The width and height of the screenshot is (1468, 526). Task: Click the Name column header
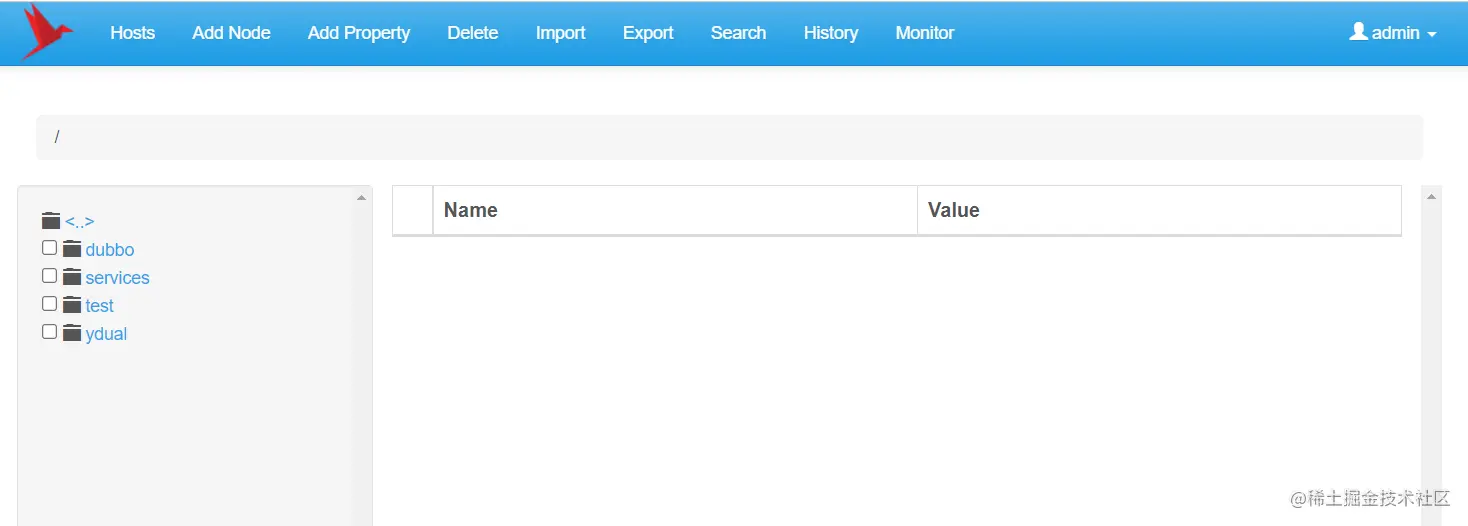point(675,210)
